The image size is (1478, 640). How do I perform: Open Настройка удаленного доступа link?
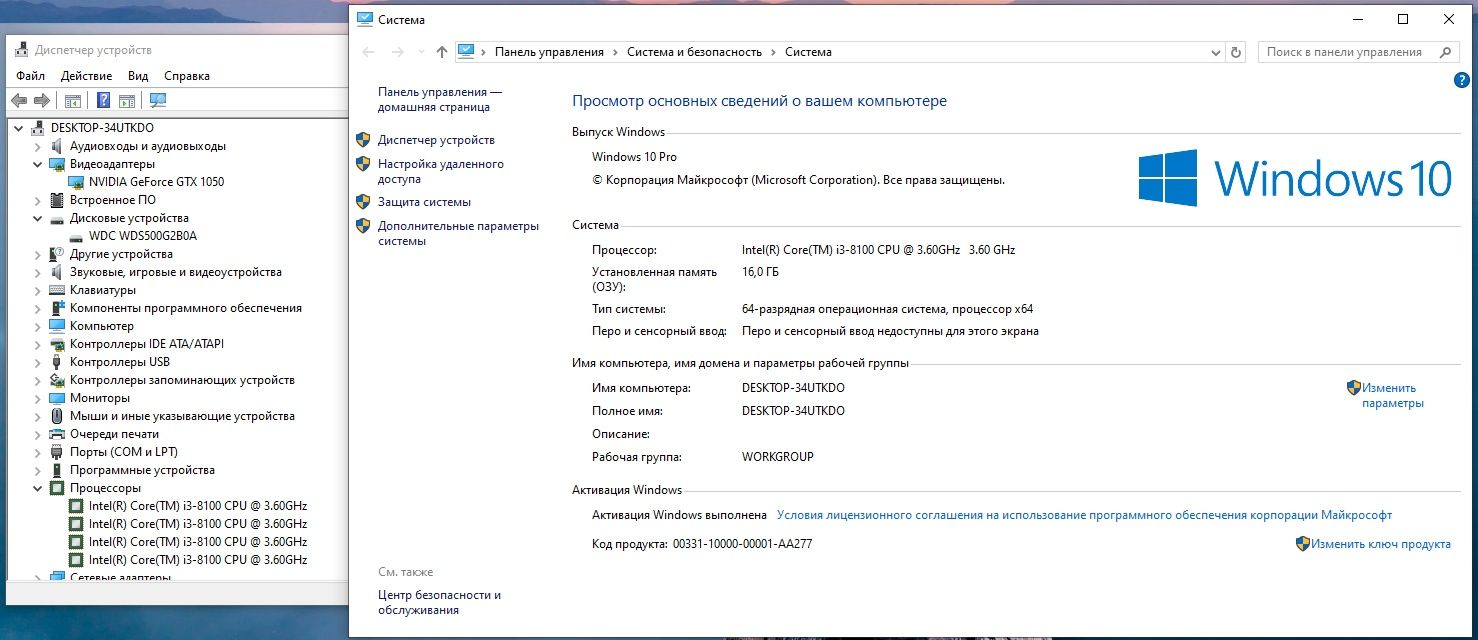[441, 171]
